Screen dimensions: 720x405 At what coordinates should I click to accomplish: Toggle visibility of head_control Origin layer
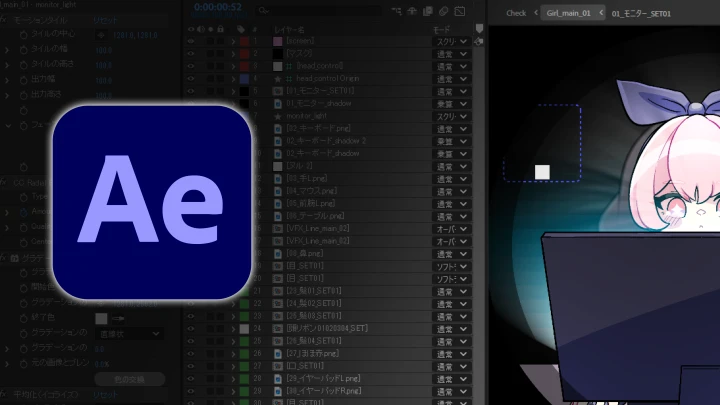click(191, 79)
